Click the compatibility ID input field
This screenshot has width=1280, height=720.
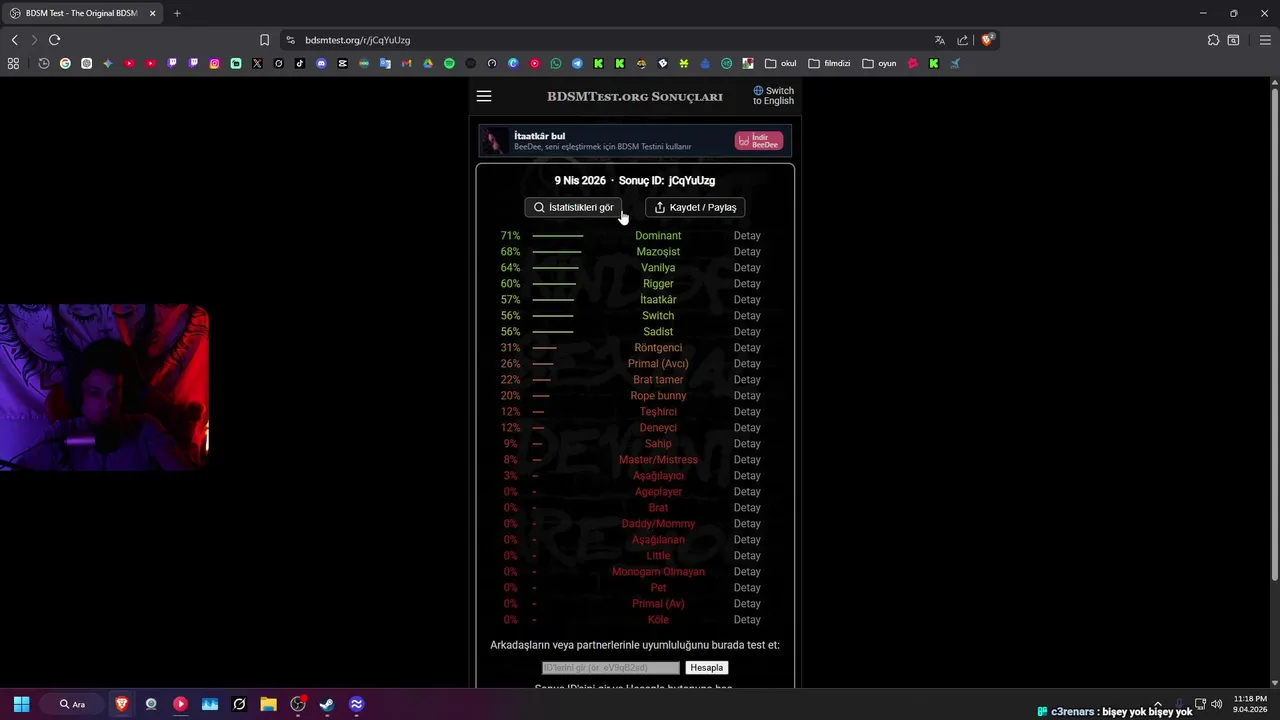click(x=611, y=667)
